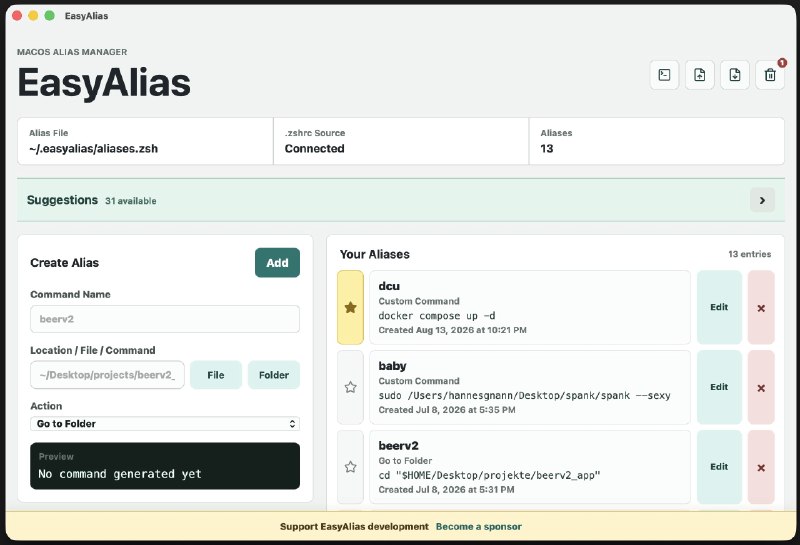Open the Become a sponsor link

pos(479,527)
